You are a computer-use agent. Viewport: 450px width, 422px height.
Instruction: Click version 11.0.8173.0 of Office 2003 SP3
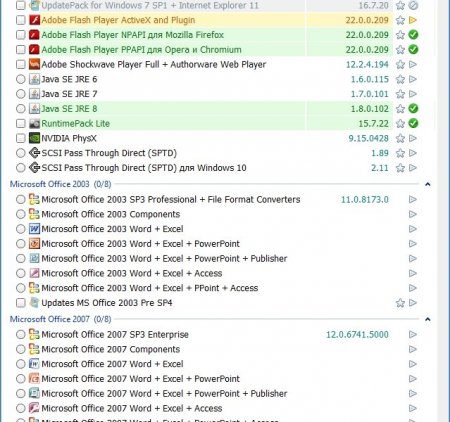coord(365,200)
